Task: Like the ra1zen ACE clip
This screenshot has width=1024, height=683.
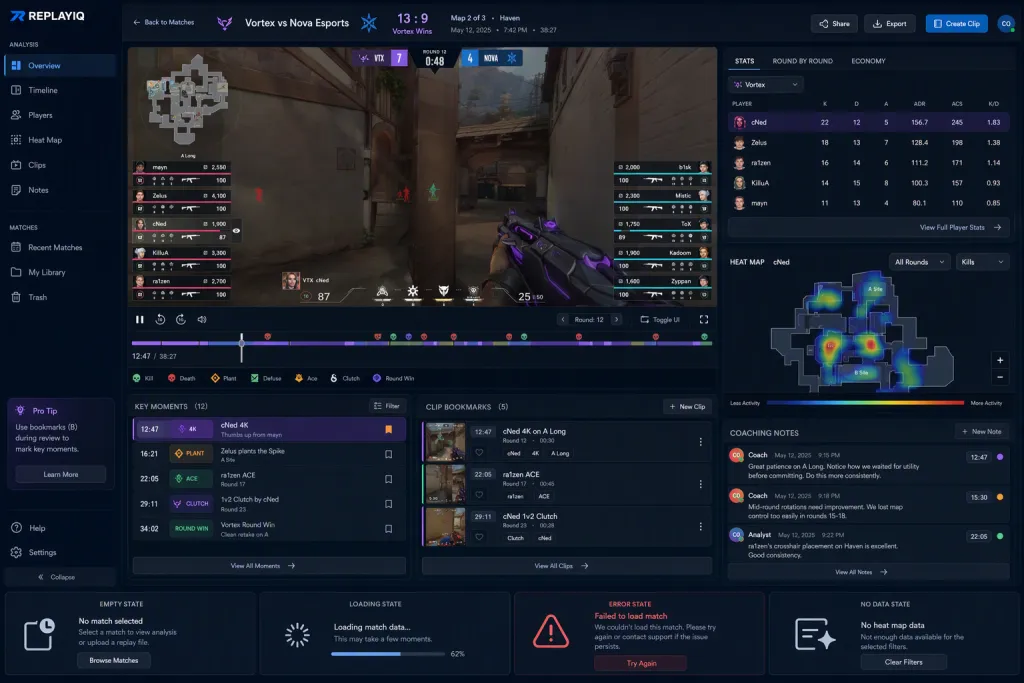Action: [479, 495]
